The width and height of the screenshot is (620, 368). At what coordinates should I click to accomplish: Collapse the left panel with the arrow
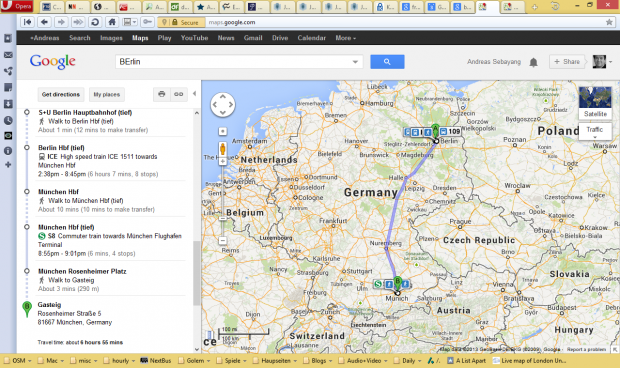point(194,94)
